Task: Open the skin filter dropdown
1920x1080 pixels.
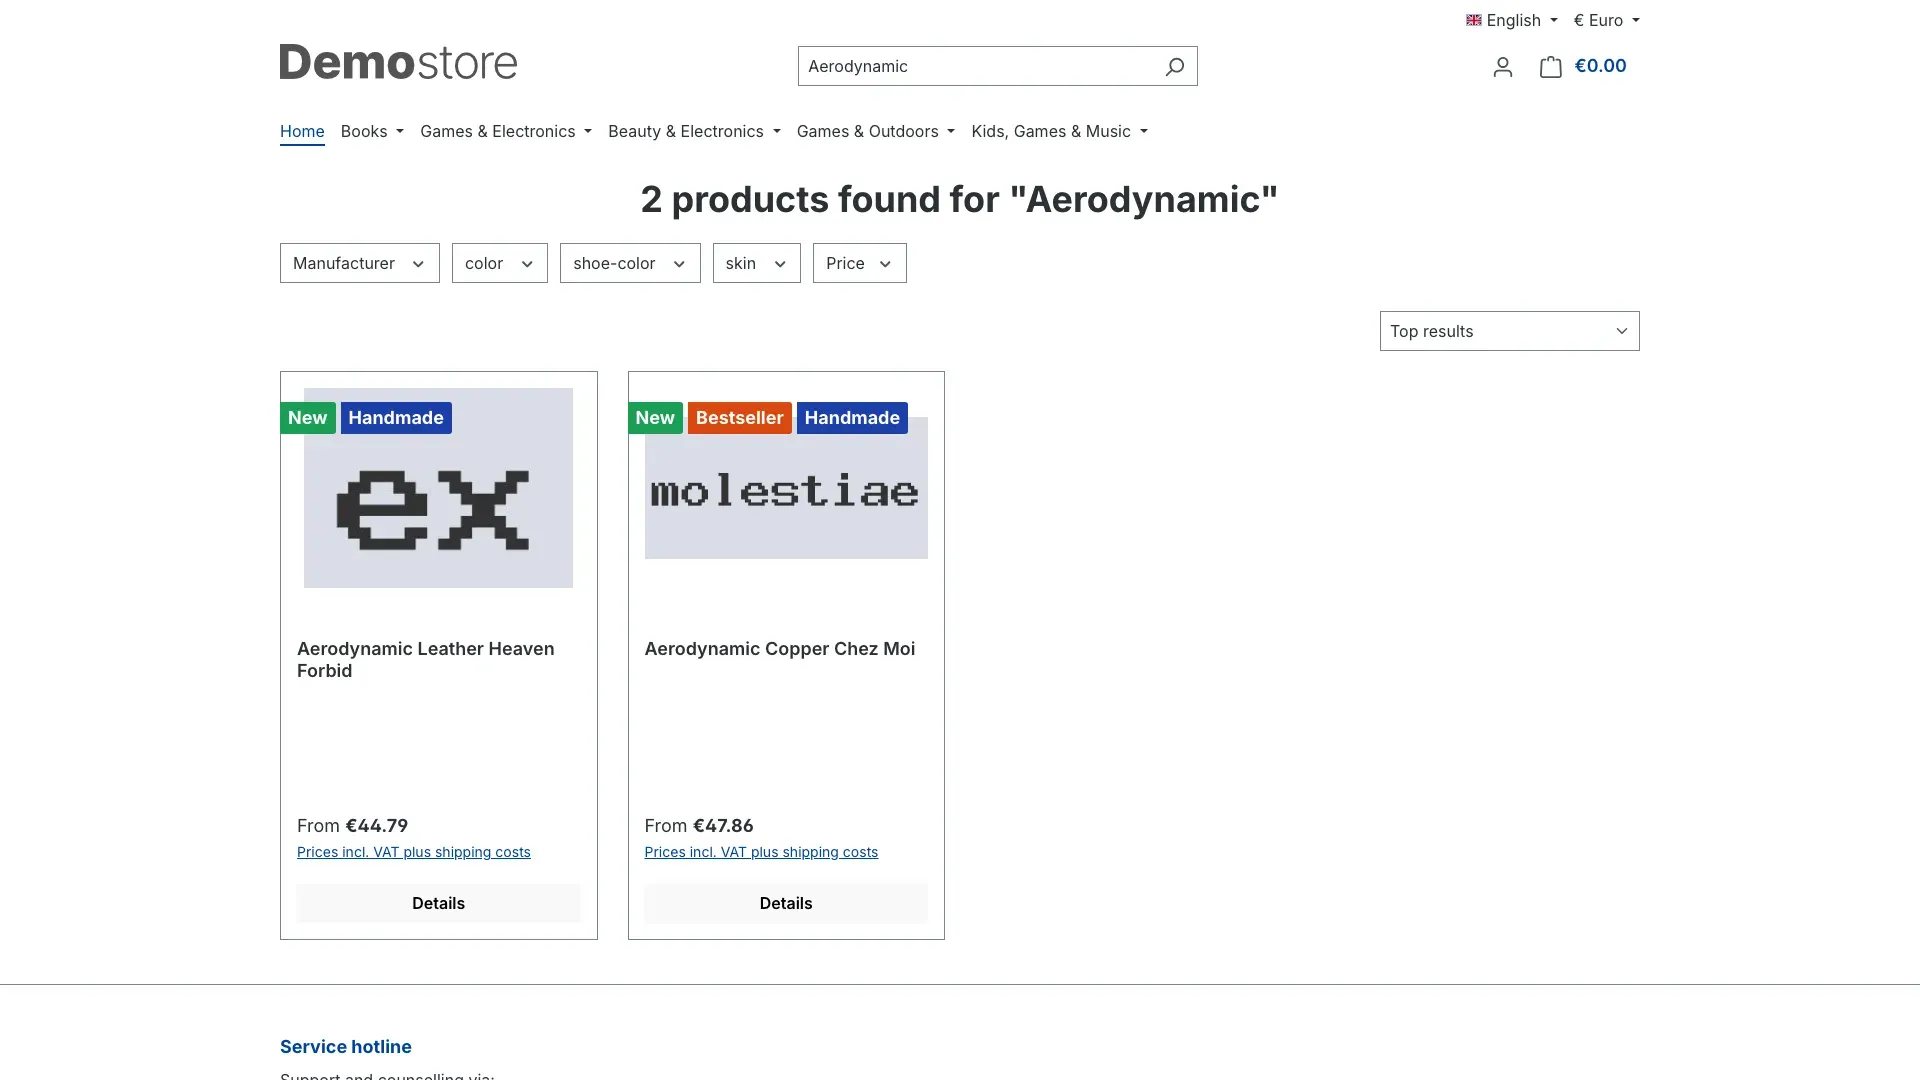Action: 756,263
